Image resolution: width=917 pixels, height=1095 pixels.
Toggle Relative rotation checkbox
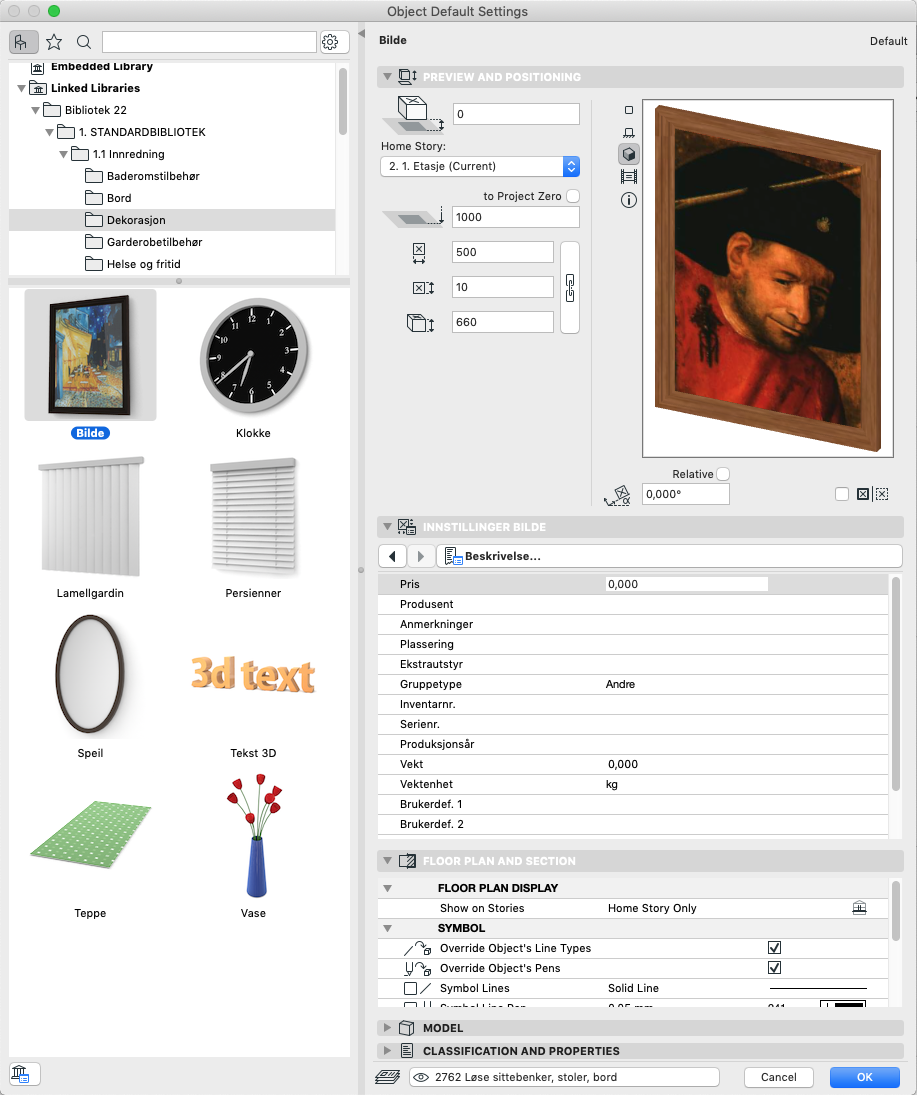point(724,474)
